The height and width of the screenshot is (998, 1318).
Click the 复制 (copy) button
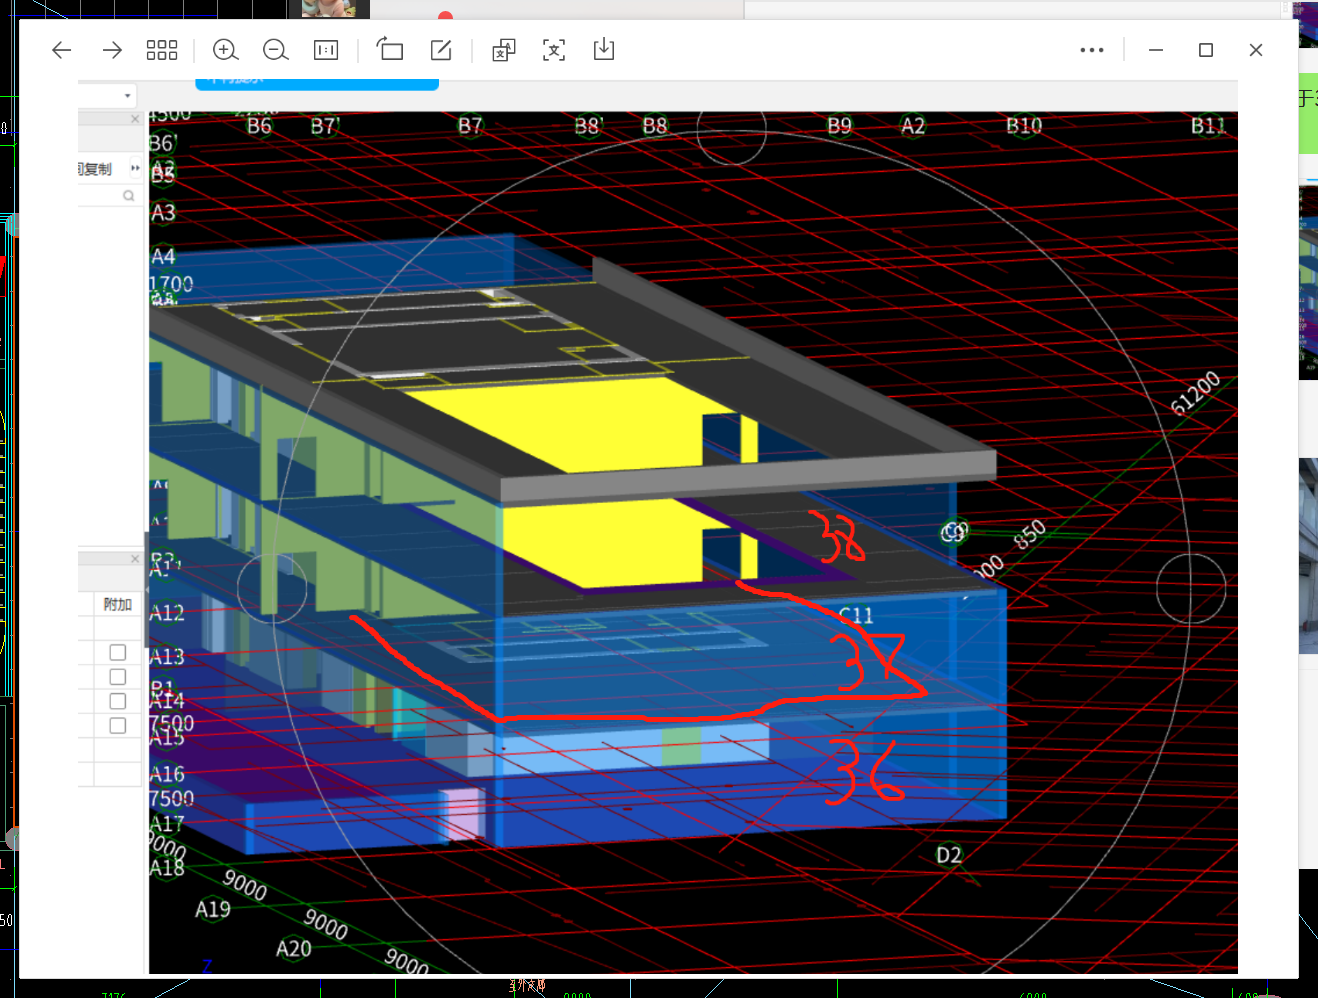pos(96,169)
